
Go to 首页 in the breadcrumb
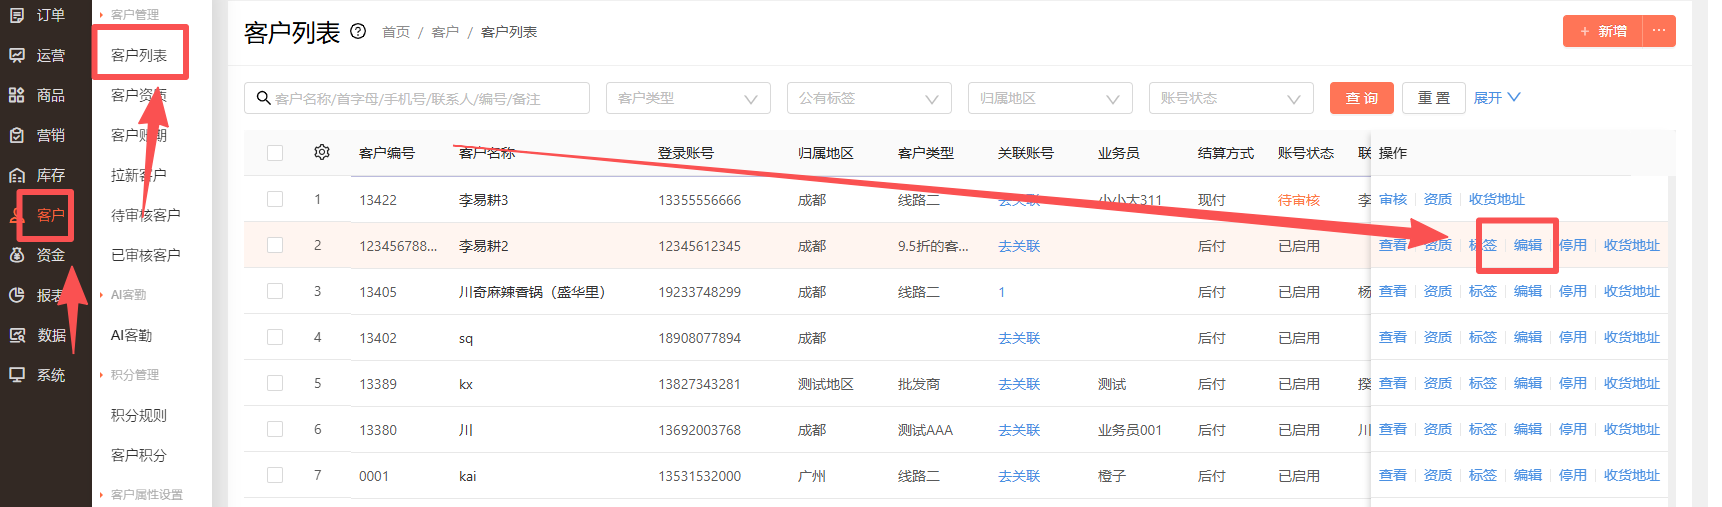click(x=396, y=32)
